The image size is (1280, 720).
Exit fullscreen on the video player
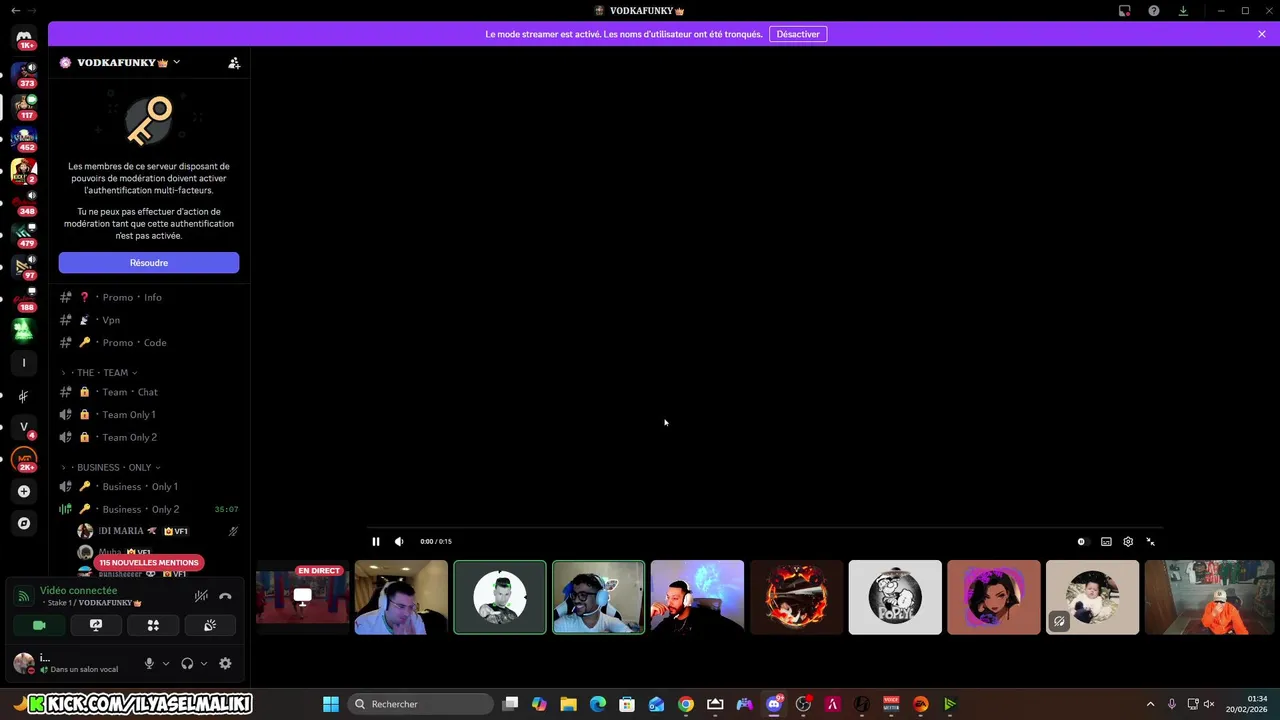(x=1150, y=541)
